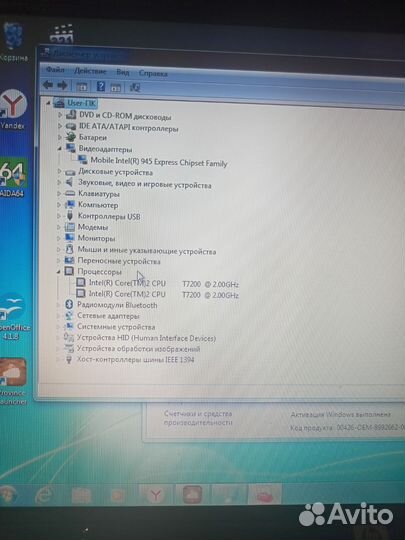Open the Вид menu
The image size is (405, 540).
123,72
